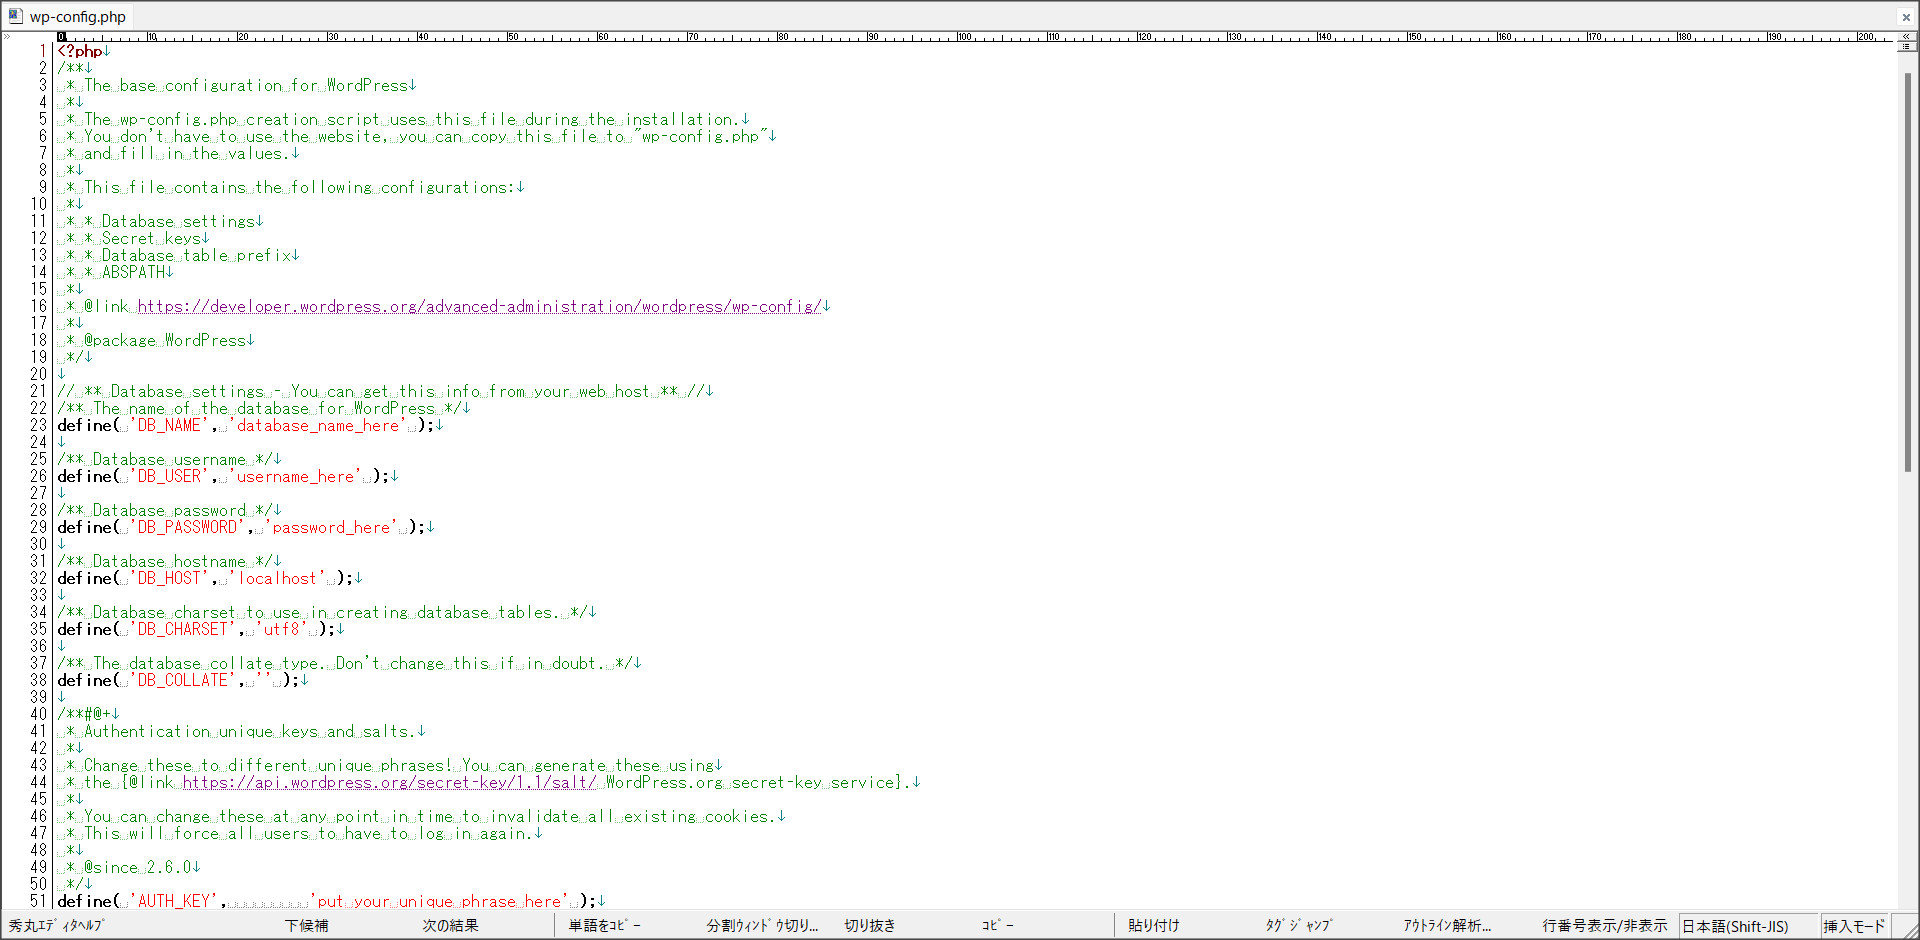The width and height of the screenshot is (1920, 940).
Task: Click 単語をコピー in the function key bar
Action: [x=604, y=926]
